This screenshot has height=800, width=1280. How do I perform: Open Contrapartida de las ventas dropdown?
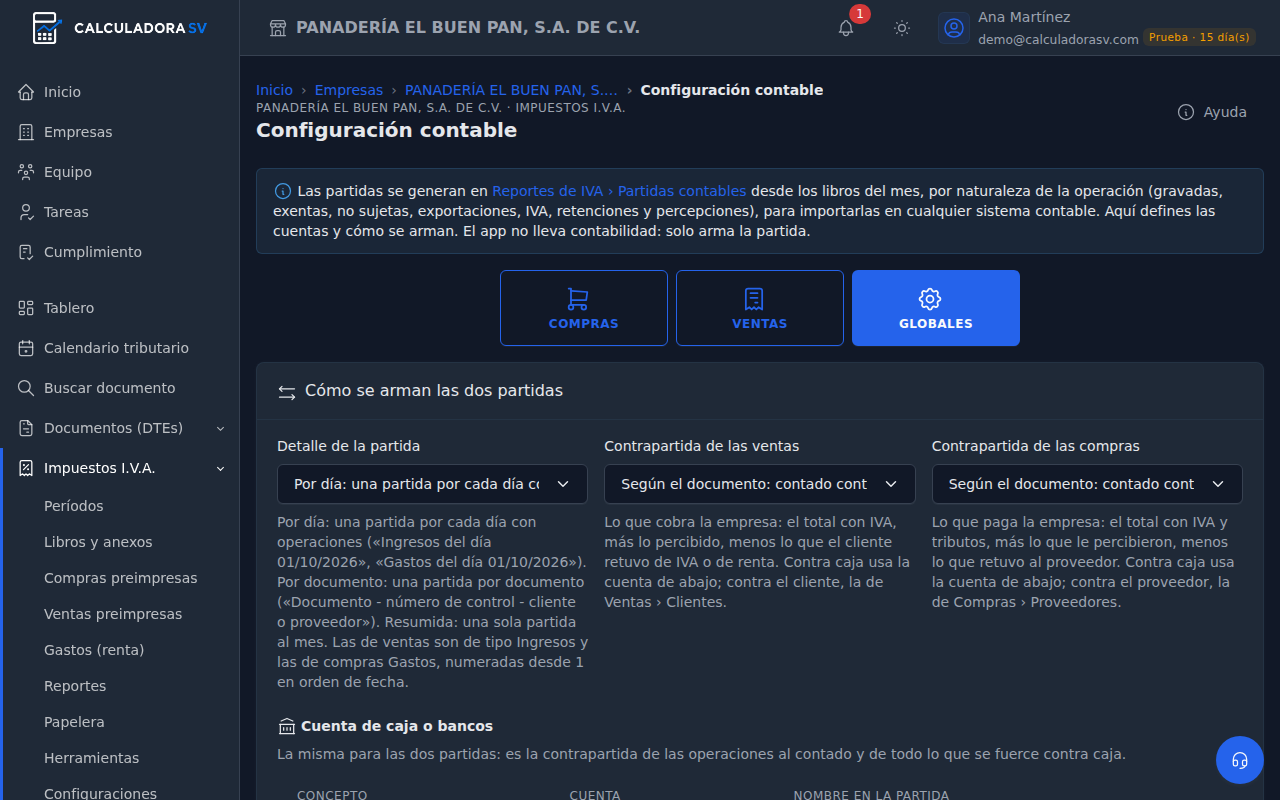click(760, 484)
